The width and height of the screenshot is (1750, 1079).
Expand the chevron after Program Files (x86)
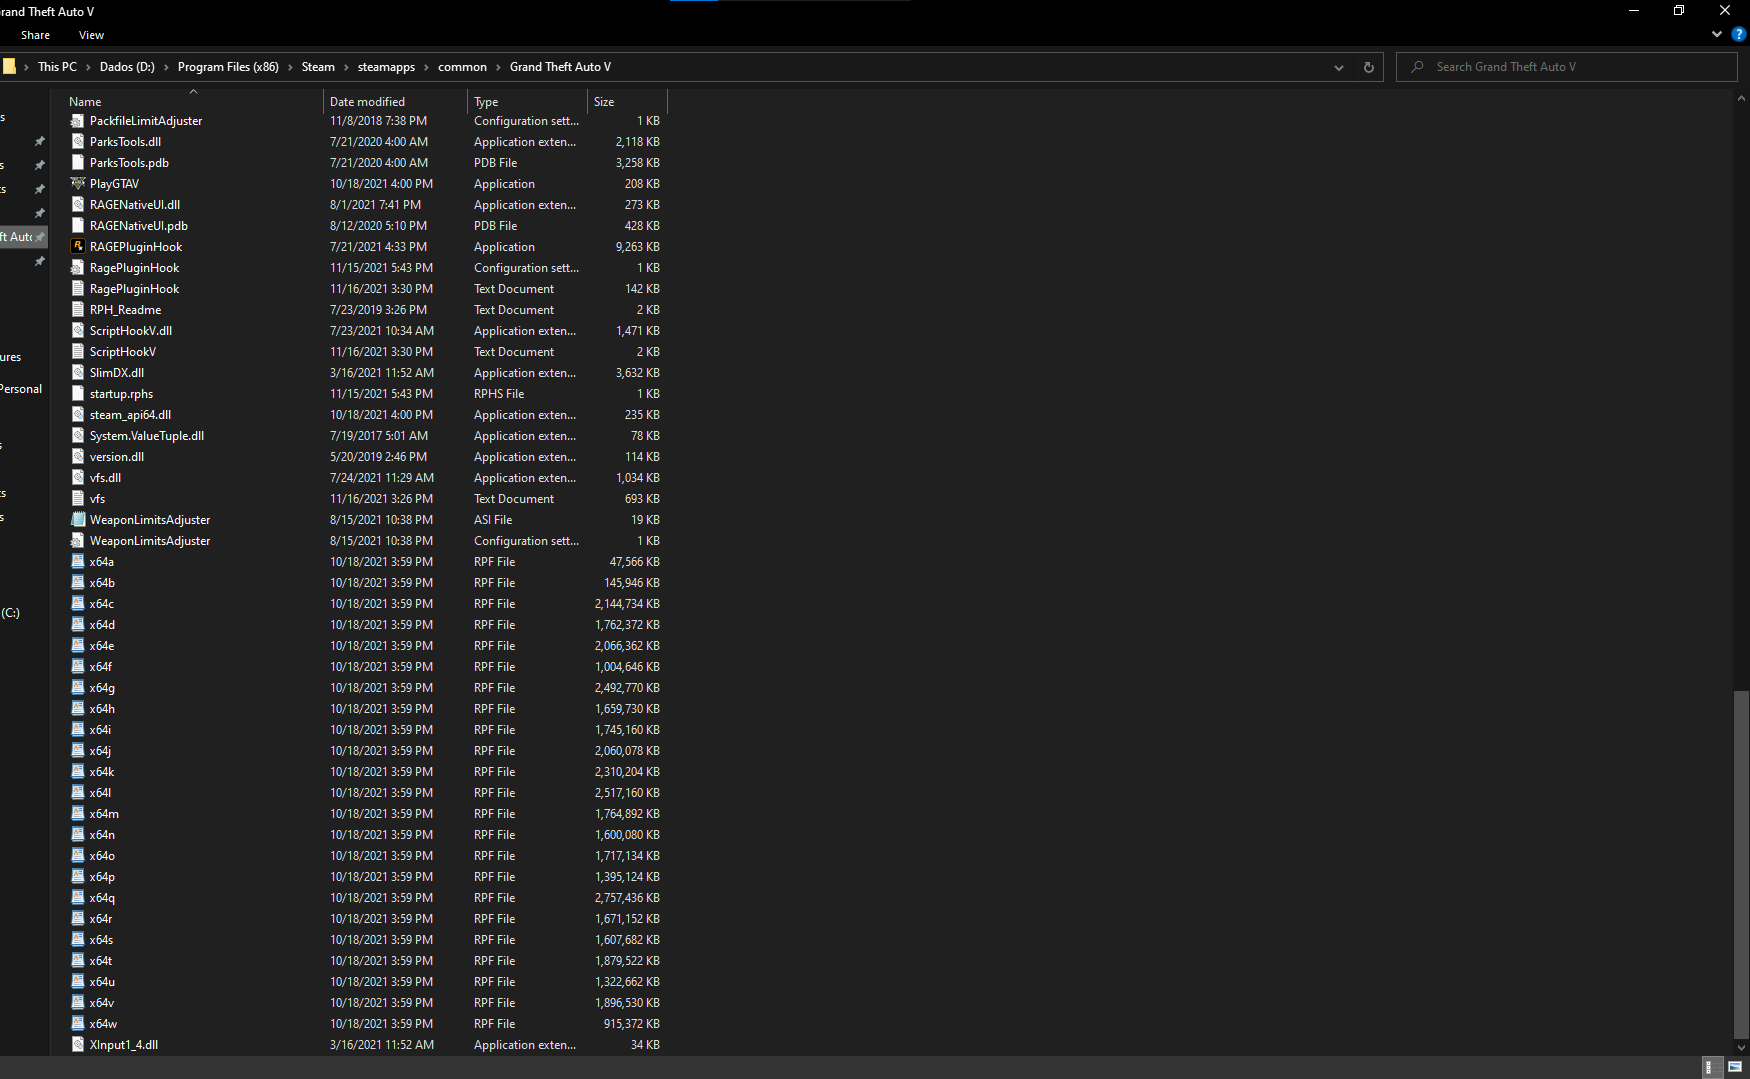290,67
